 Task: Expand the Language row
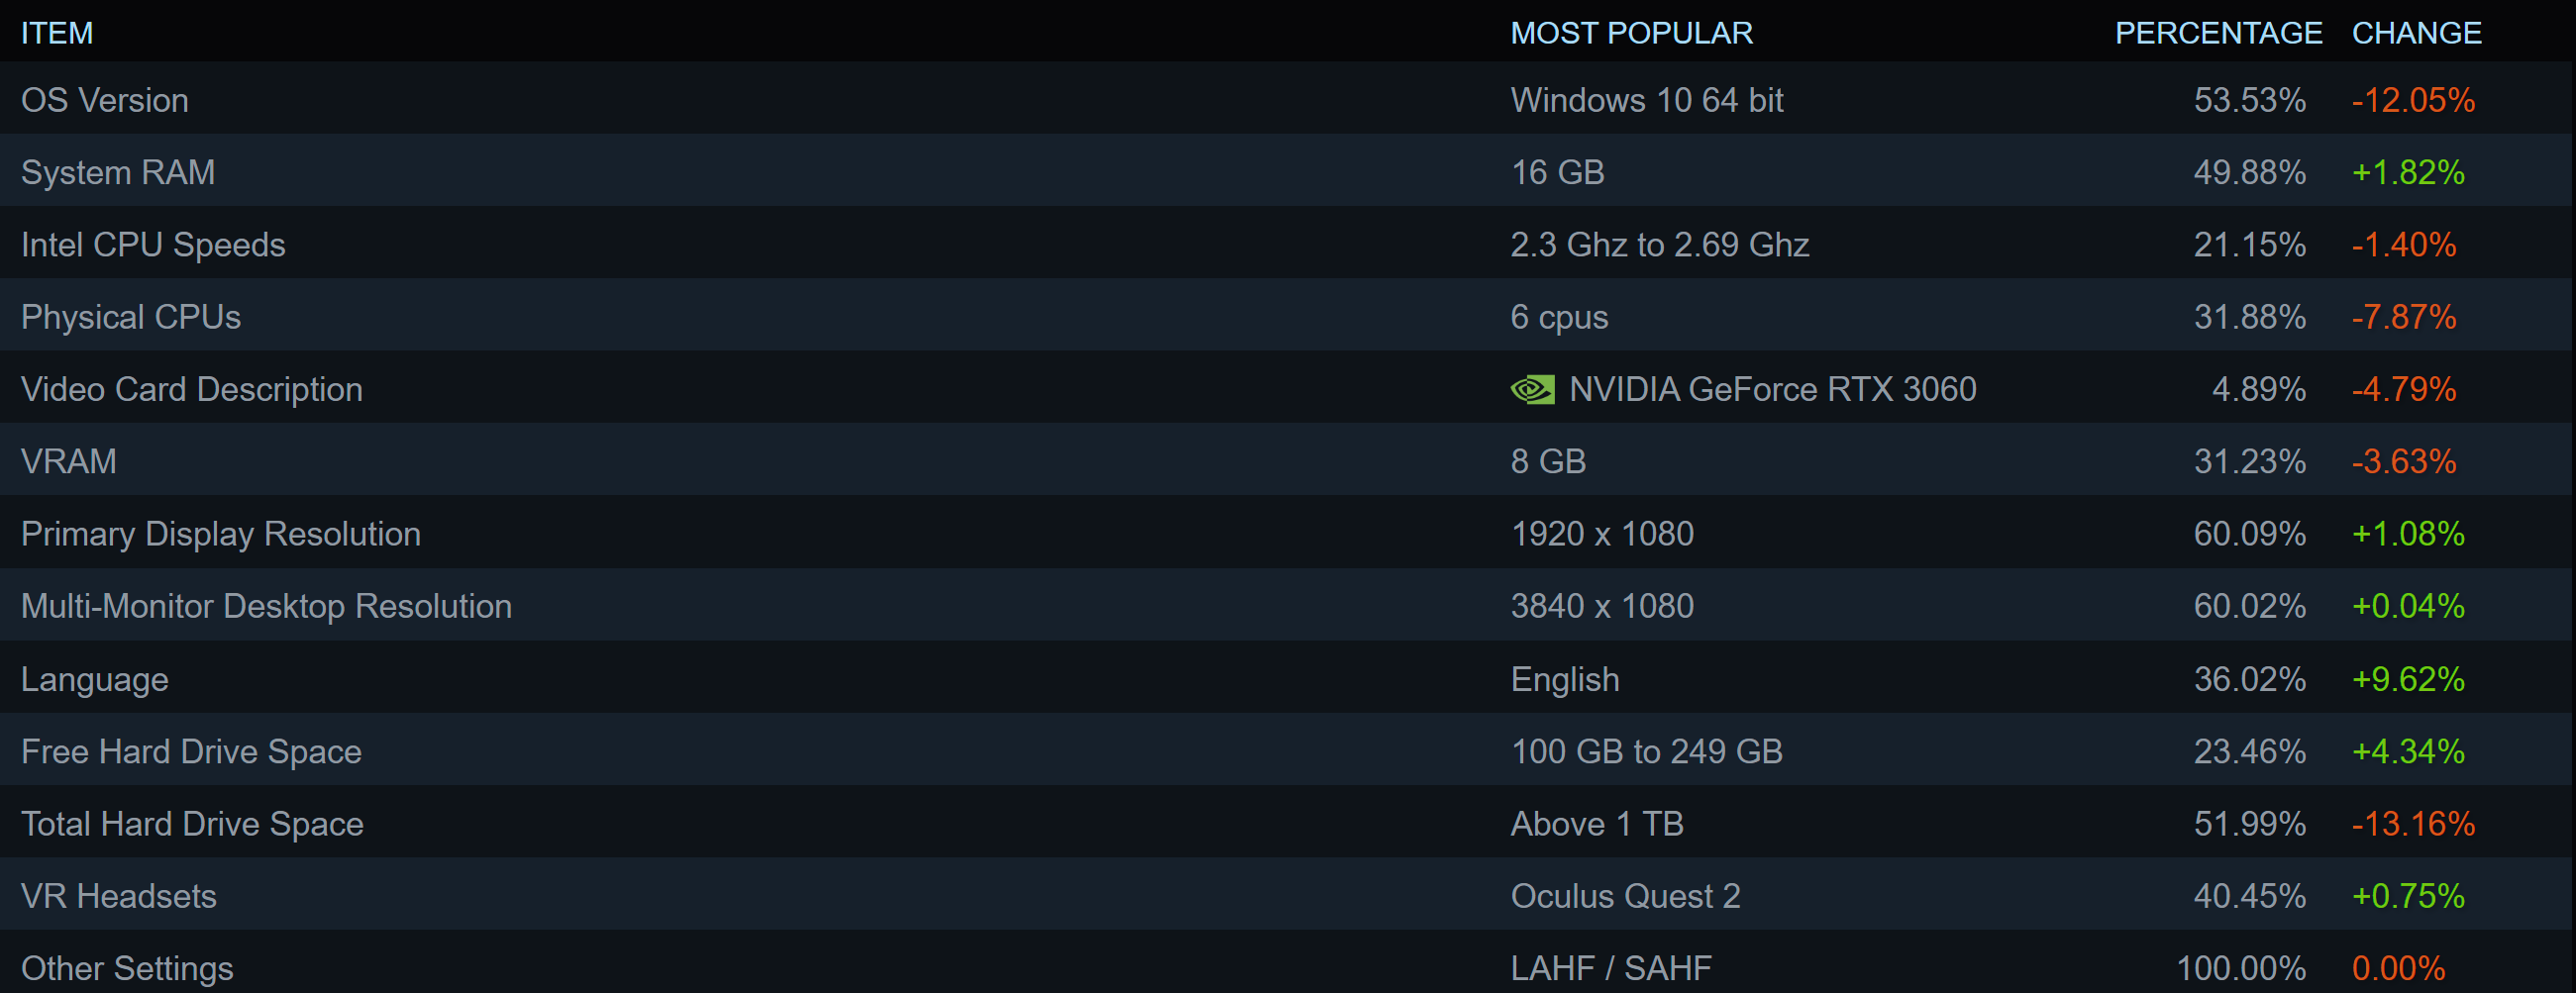click(x=95, y=679)
